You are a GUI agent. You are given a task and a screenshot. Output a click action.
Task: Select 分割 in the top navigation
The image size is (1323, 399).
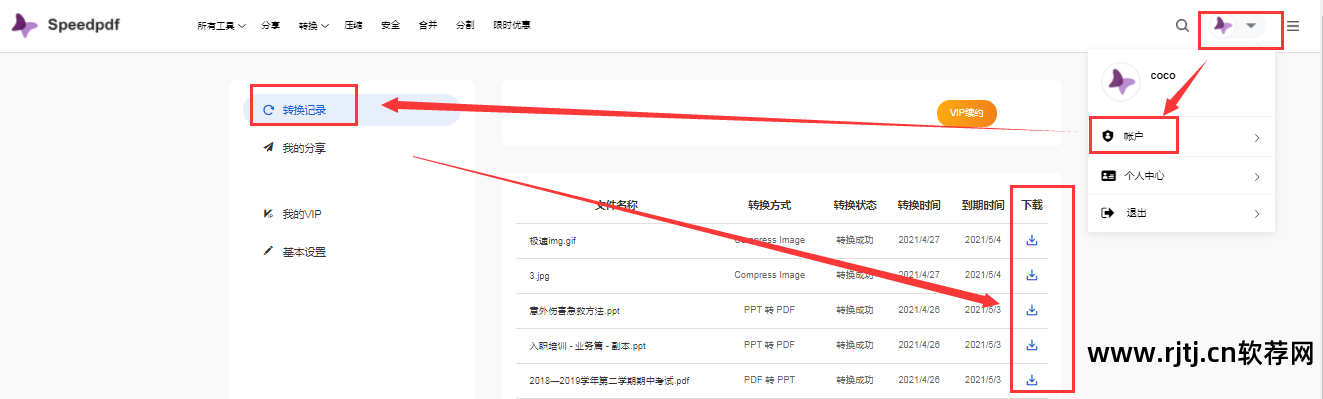(x=465, y=26)
